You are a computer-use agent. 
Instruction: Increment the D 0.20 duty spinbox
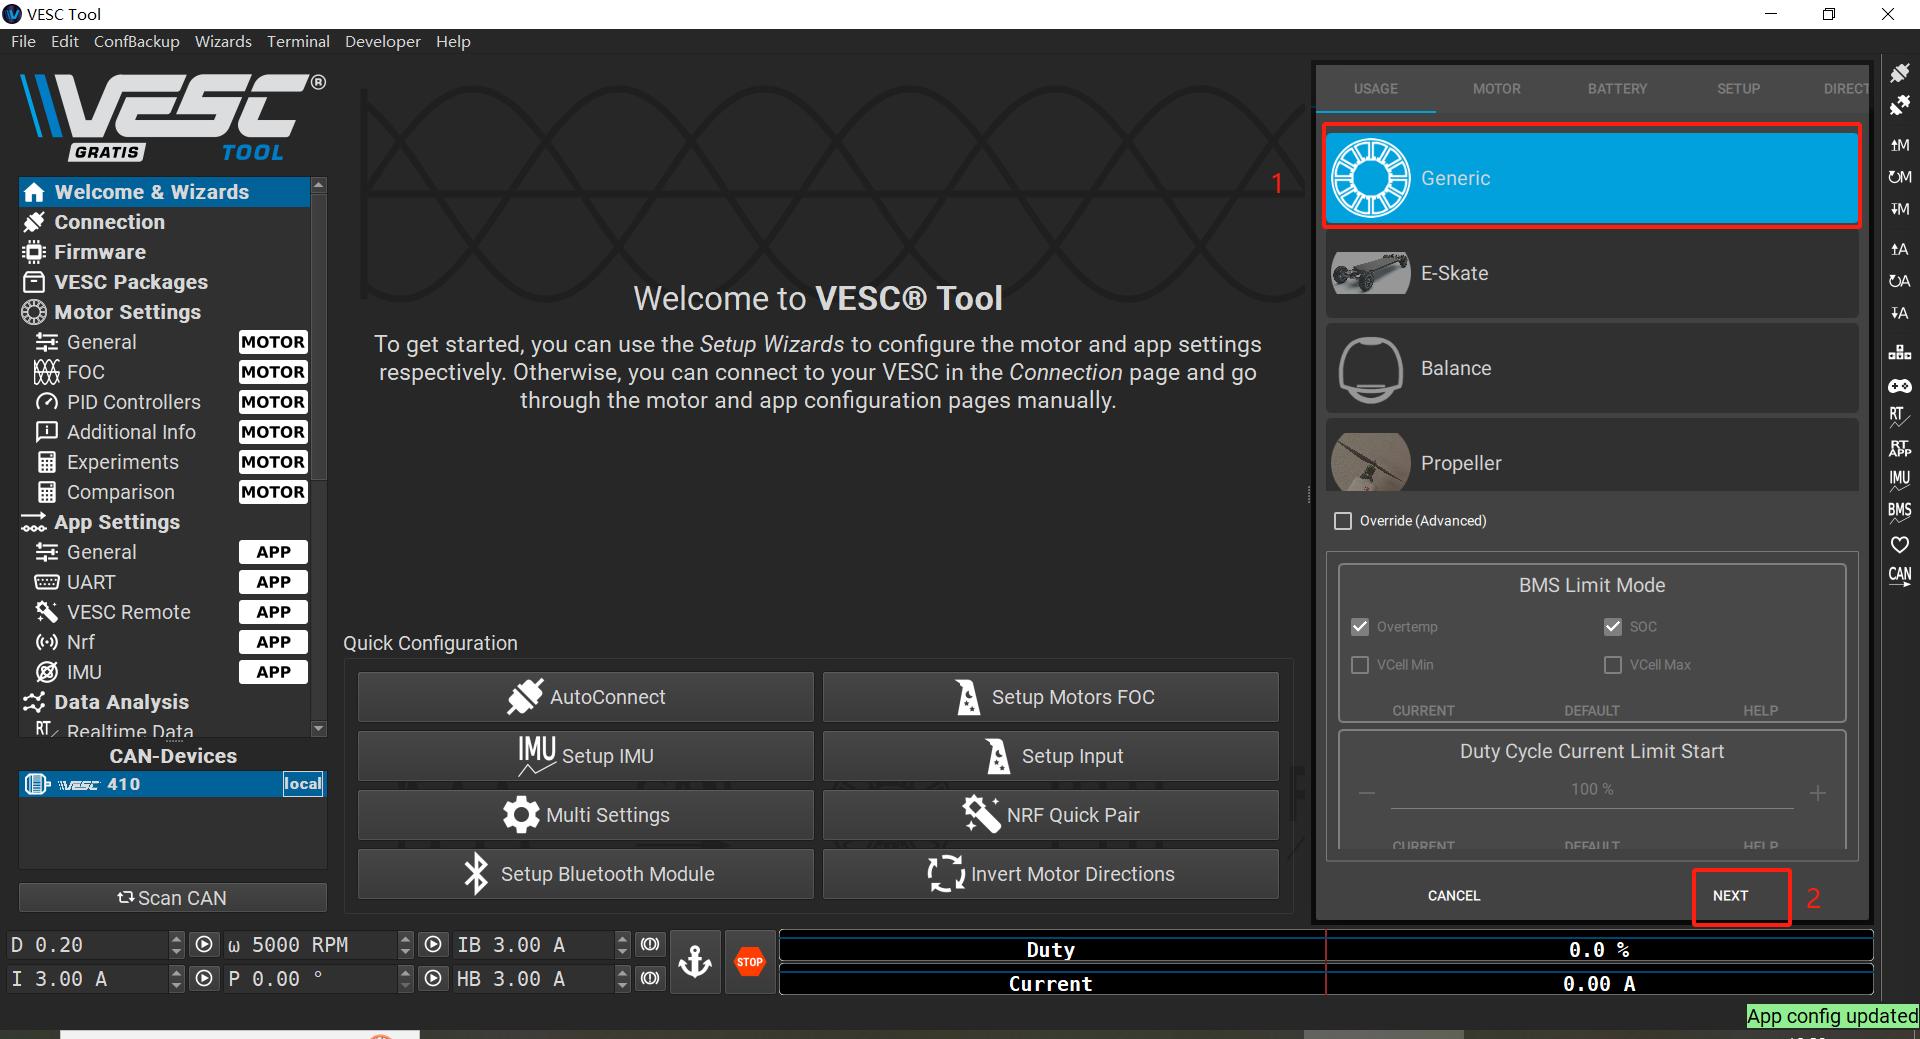(x=177, y=938)
